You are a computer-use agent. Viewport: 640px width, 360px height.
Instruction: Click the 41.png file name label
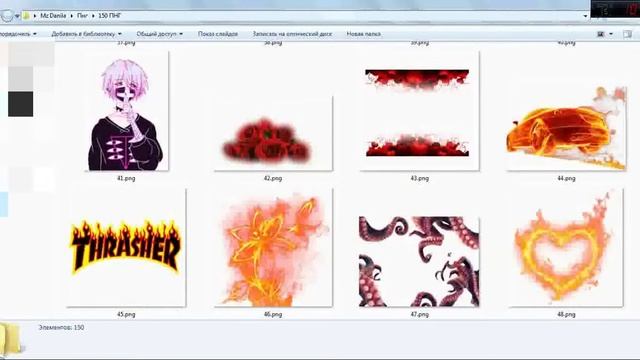[126, 178]
